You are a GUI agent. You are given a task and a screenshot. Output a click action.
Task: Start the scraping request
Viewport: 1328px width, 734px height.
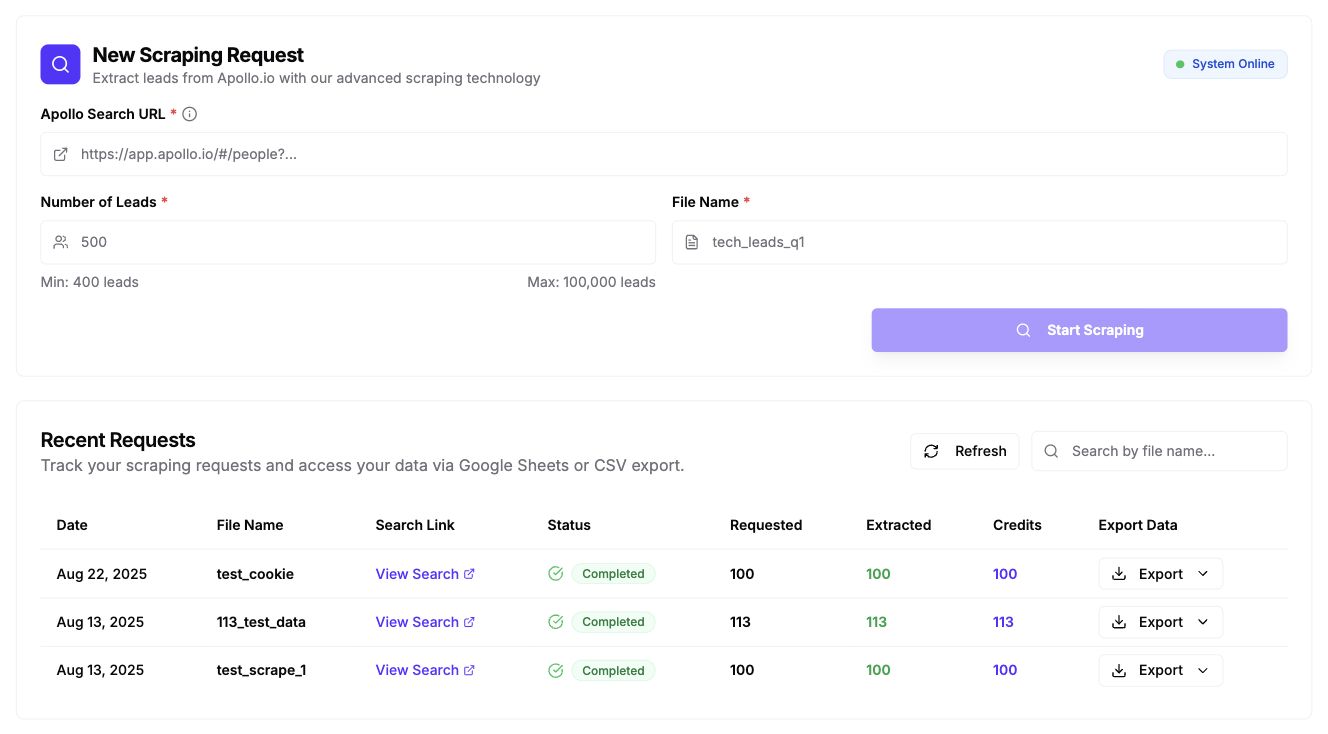(1079, 330)
